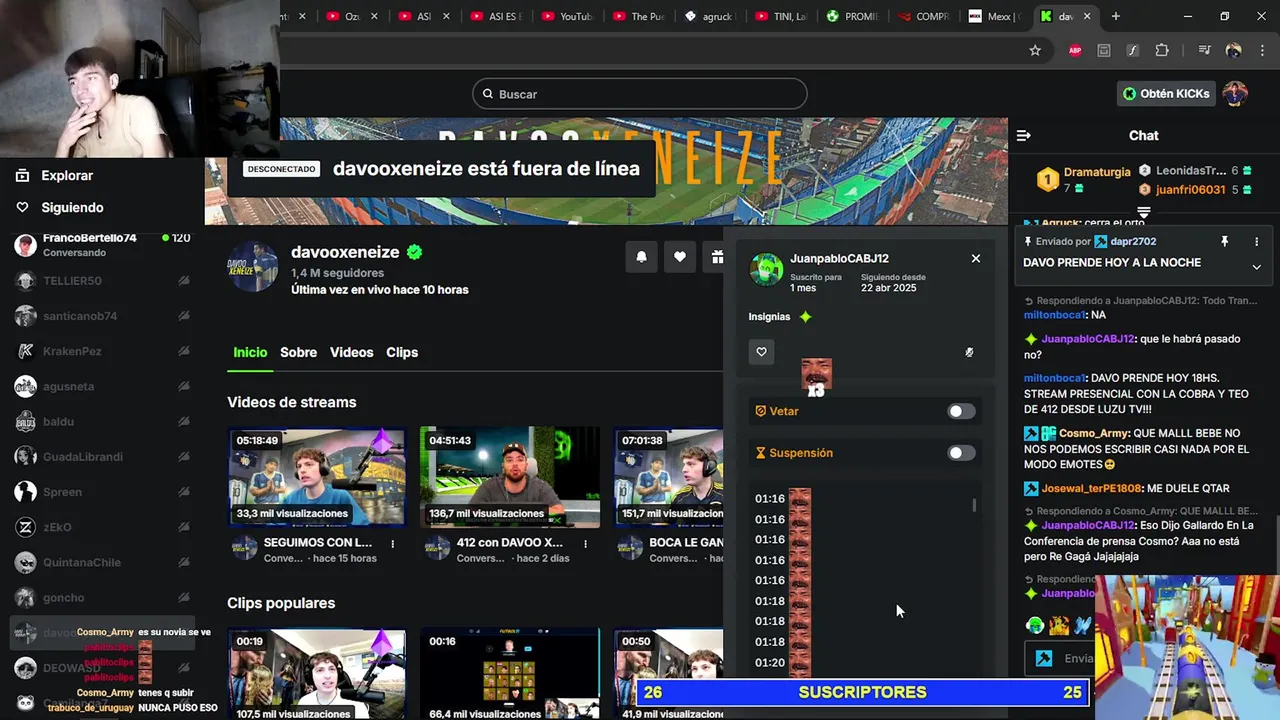The width and height of the screenshot is (1280, 720).
Task: Open the Chrome profile avatar in toolbar
Action: [1233, 50]
